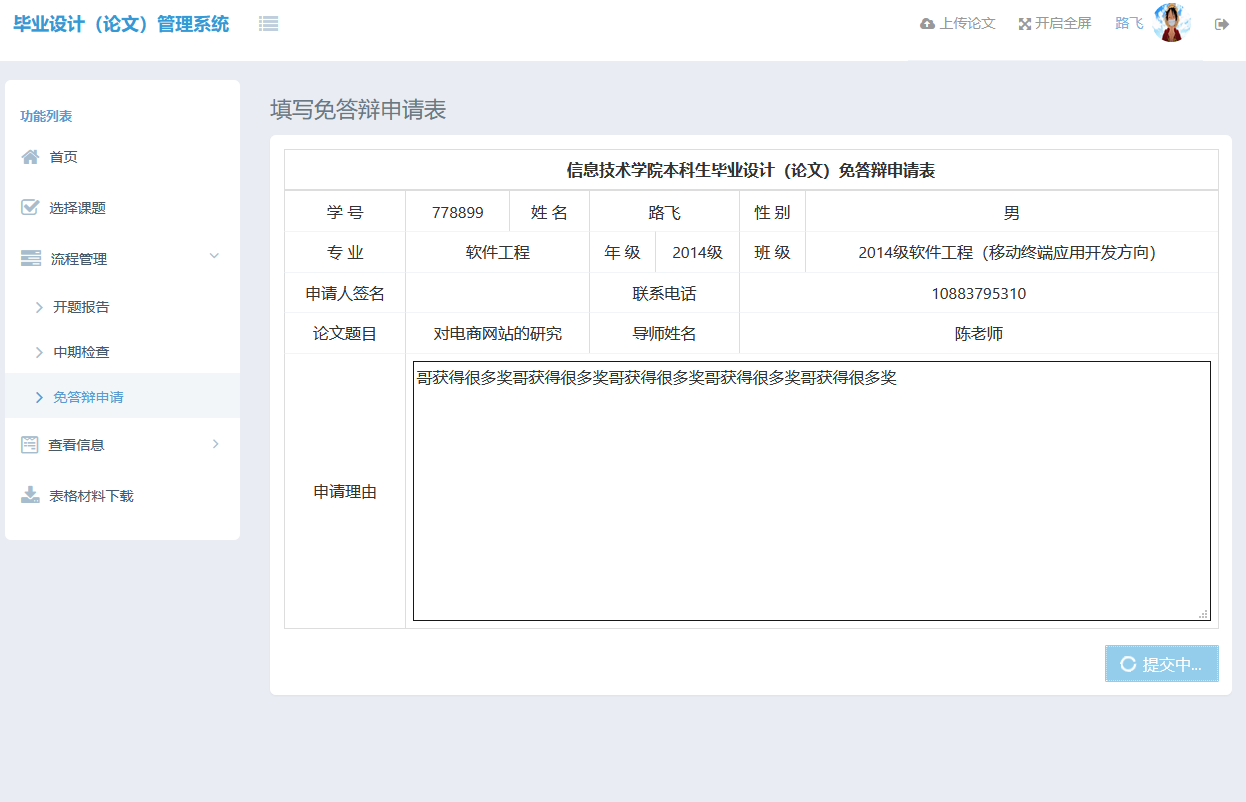Click the empty 申请人签名 signature cell
The height and width of the screenshot is (802, 1246).
click(x=497, y=293)
